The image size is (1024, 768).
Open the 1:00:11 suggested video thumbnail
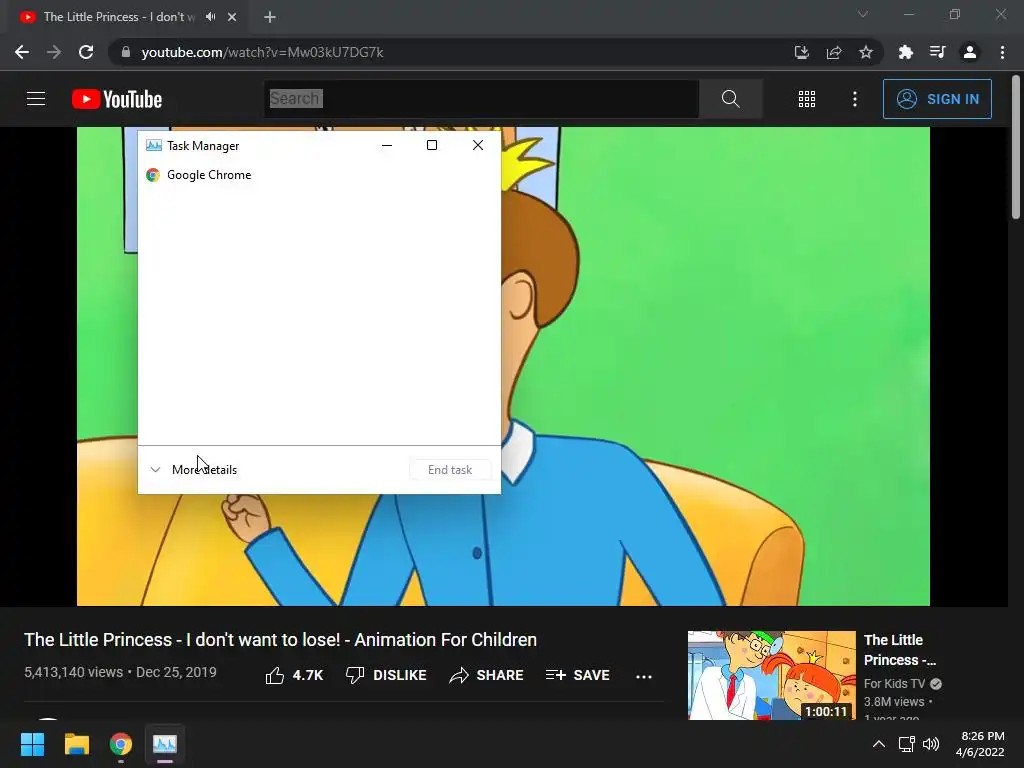click(x=771, y=675)
